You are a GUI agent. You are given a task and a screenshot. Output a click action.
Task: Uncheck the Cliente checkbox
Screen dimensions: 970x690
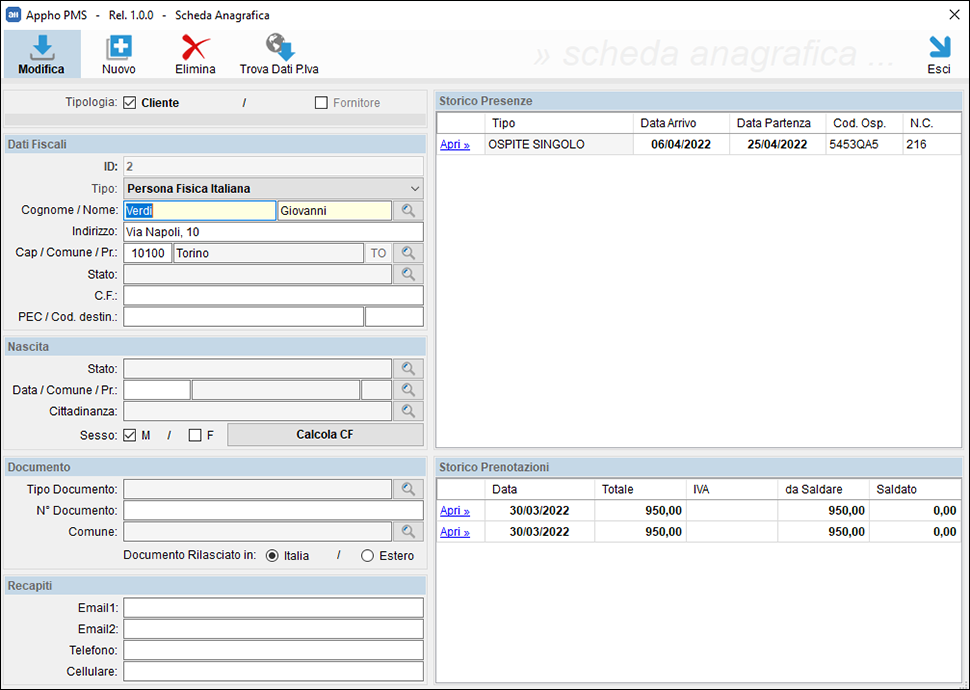tap(130, 103)
